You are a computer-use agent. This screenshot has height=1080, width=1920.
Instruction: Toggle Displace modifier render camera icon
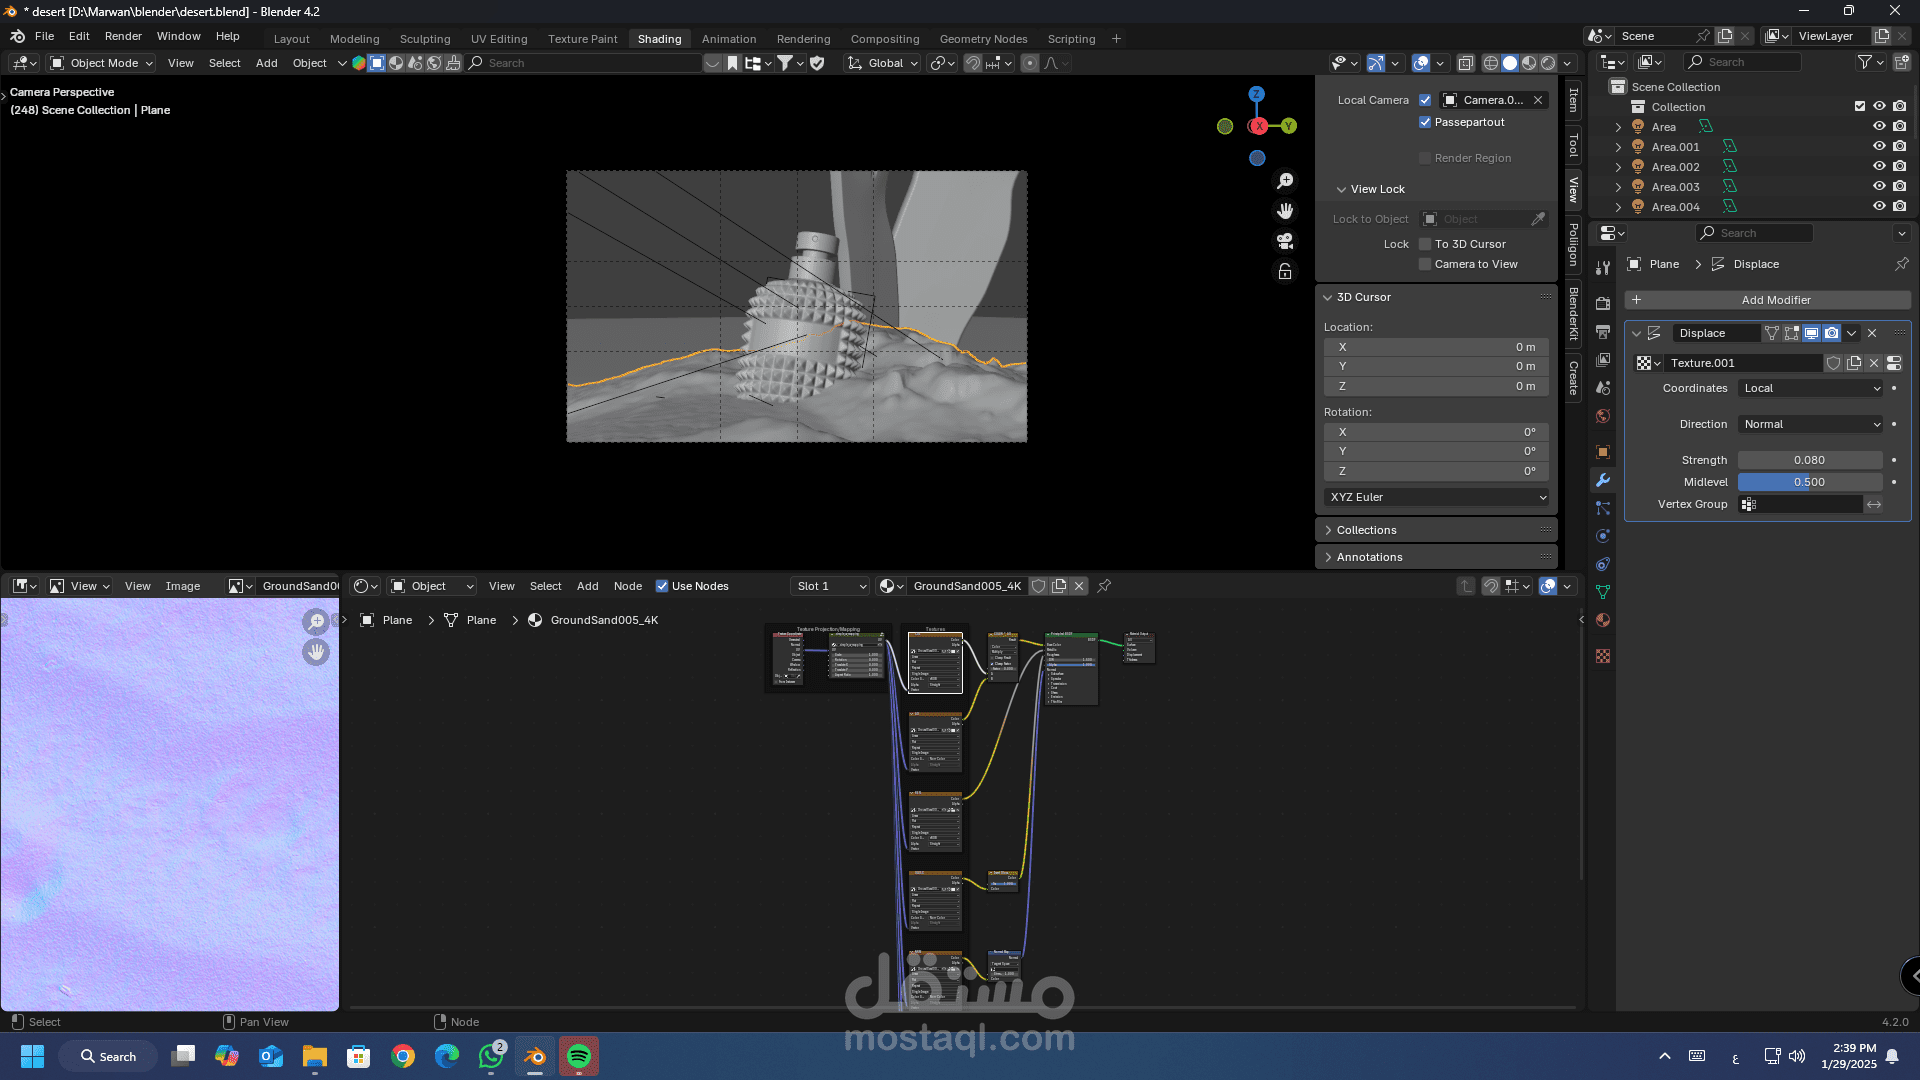[x=1831, y=333]
